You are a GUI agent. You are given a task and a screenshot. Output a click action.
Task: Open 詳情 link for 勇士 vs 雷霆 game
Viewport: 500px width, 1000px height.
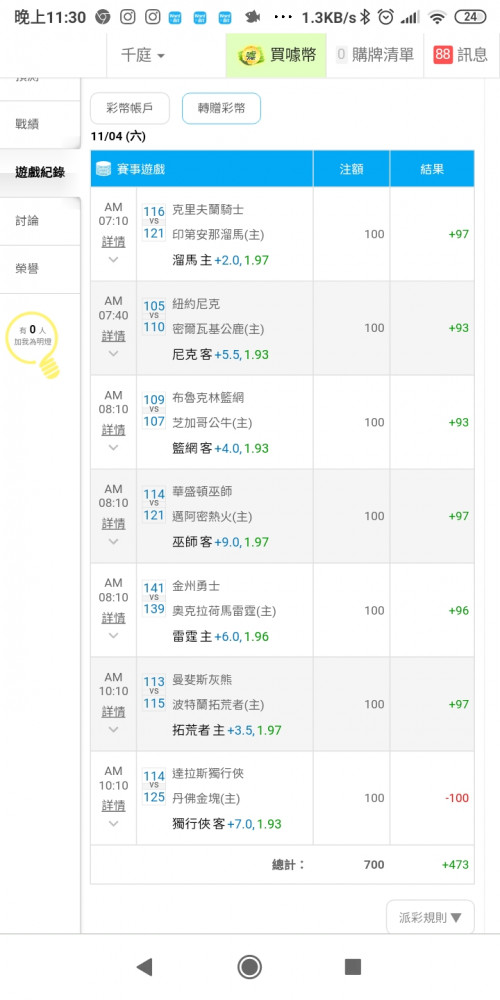[x=114, y=617]
